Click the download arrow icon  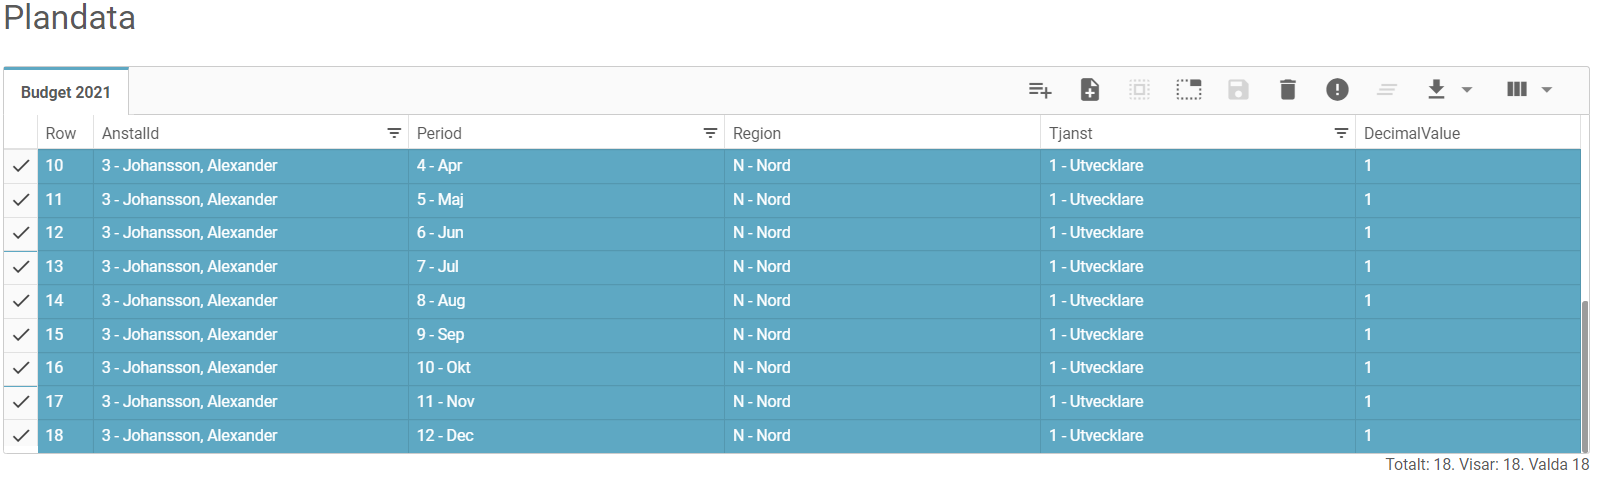(1436, 90)
